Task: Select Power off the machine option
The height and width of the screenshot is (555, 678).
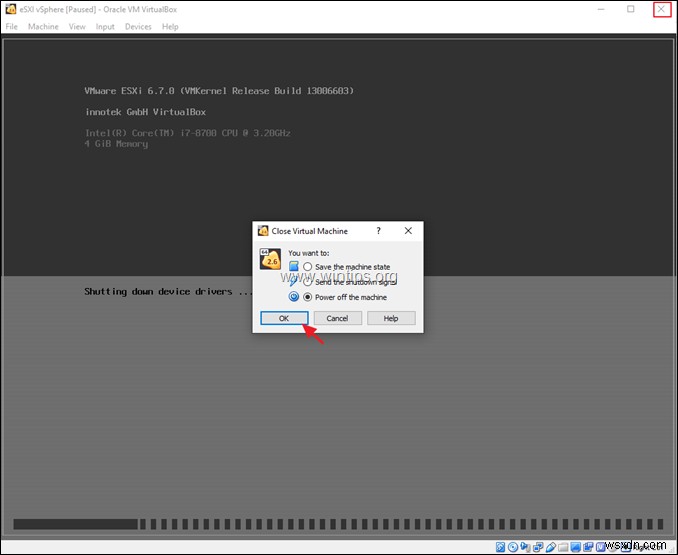Action: 307,297
